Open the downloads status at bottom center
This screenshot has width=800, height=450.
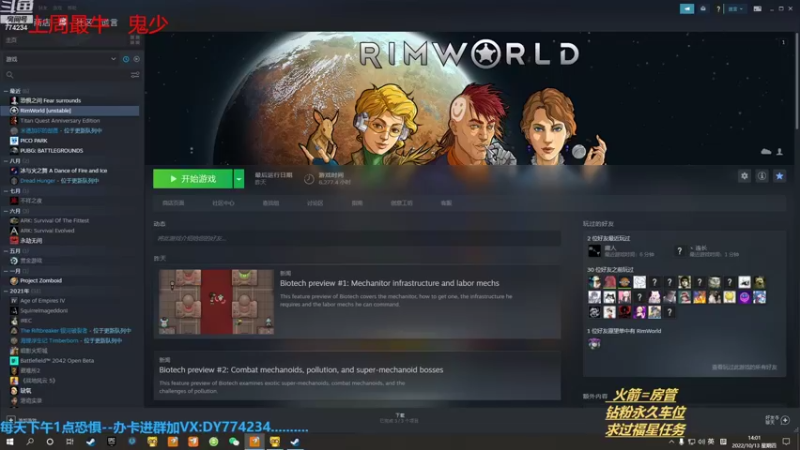(x=399, y=418)
